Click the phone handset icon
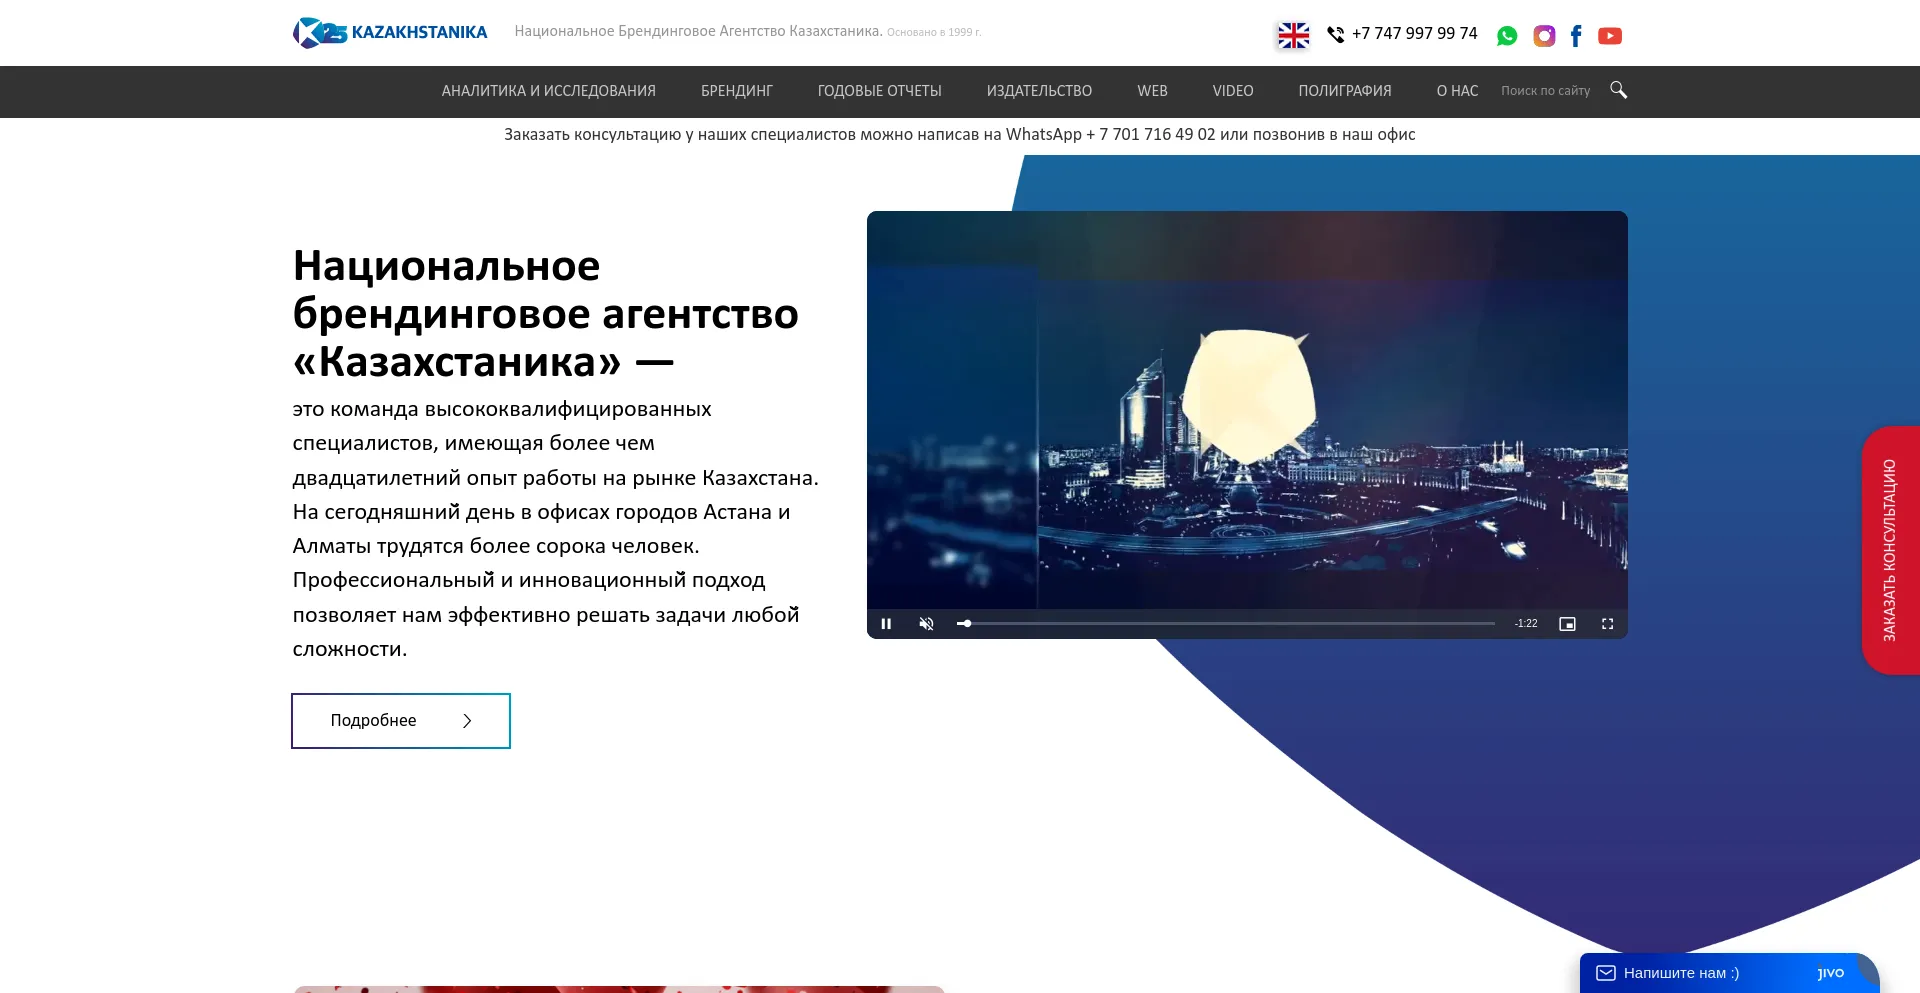Viewport: 1920px width, 993px height. [1335, 35]
